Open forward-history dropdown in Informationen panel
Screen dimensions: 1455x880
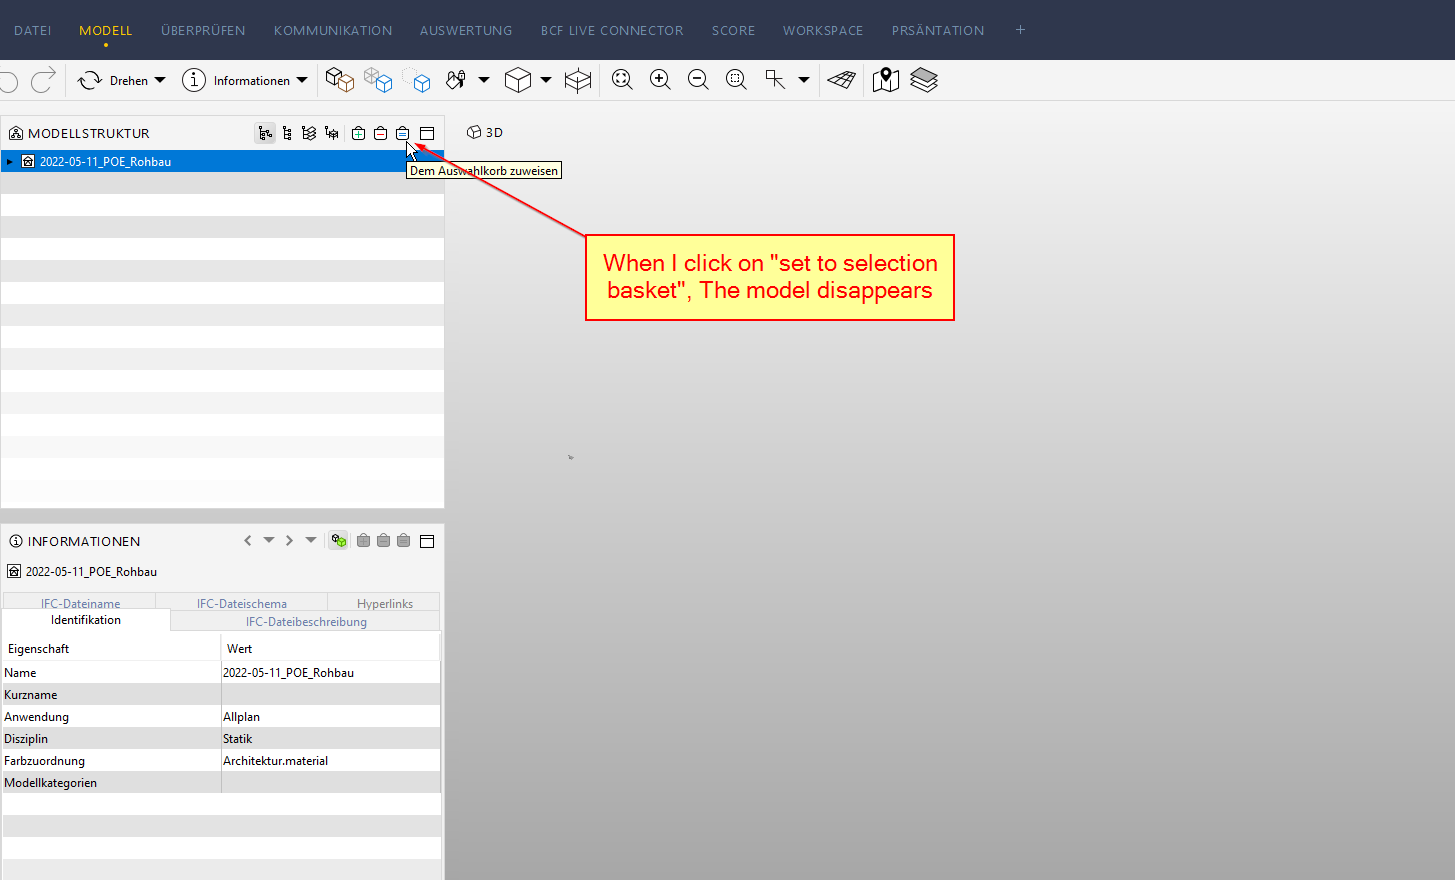[310, 540]
